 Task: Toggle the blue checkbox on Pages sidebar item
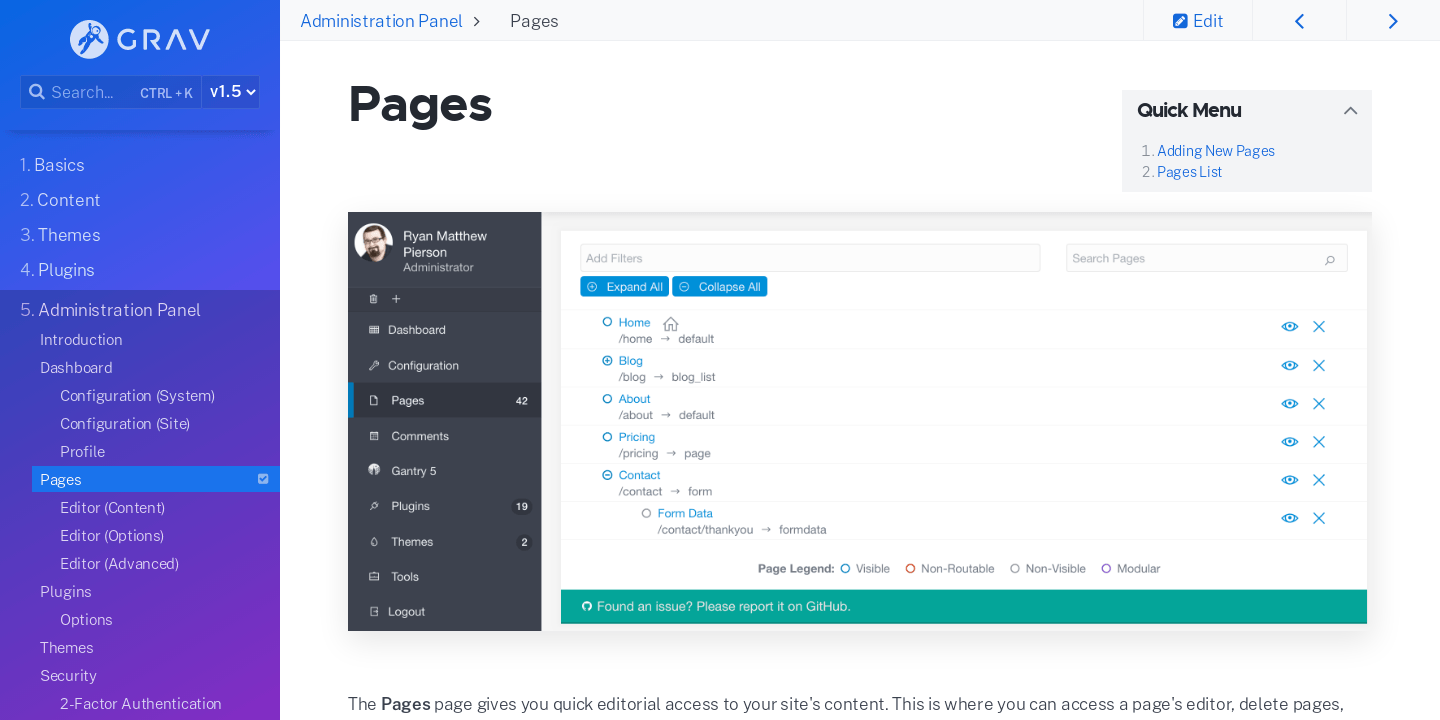[x=263, y=479]
